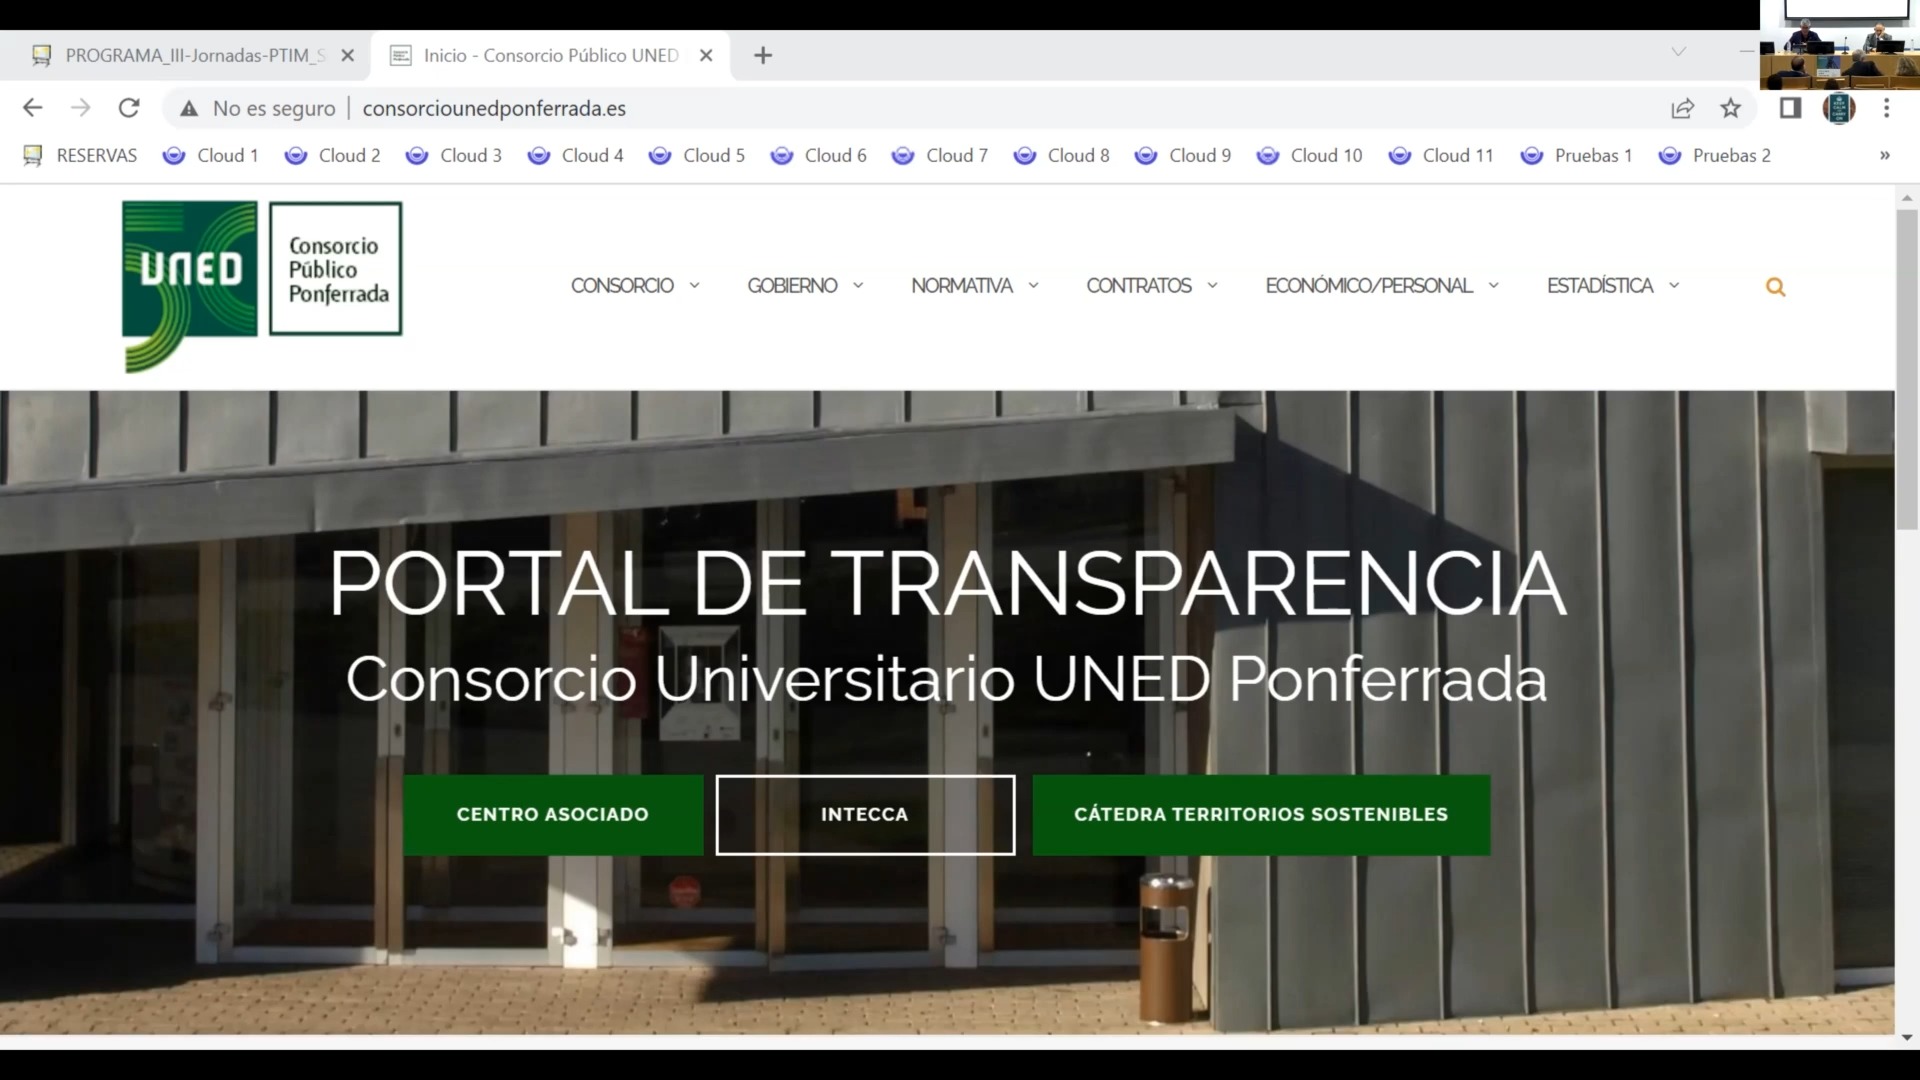This screenshot has width=1920, height=1080.
Task: Click the UNED Consorcio Público Ponferrada logo
Action: click(x=262, y=285)
